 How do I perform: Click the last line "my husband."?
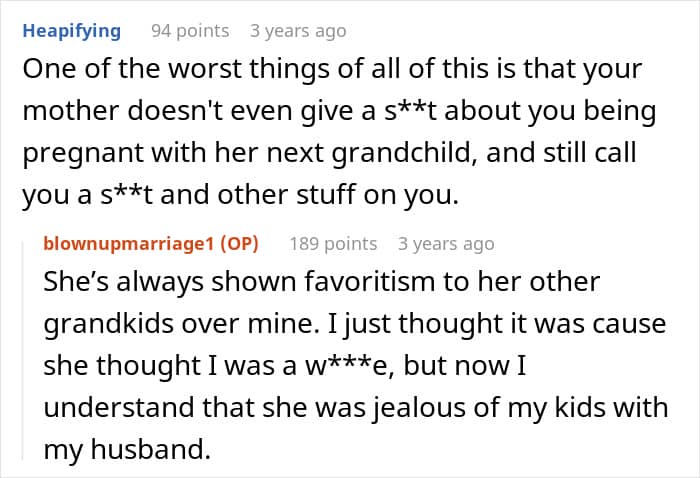[x=127, y=450]
